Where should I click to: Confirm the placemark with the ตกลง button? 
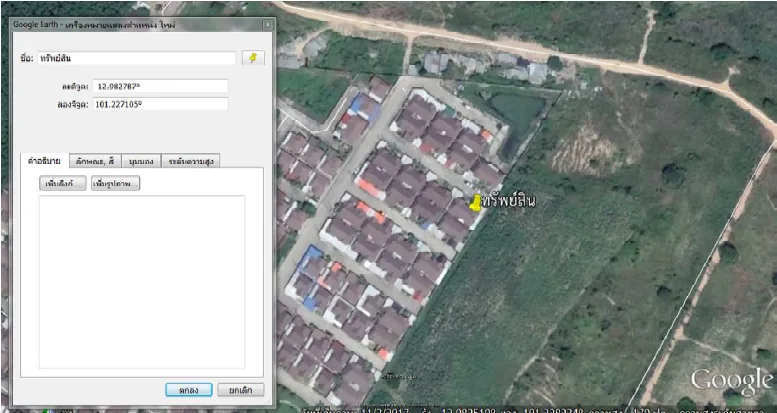click(x=189, y=390)
